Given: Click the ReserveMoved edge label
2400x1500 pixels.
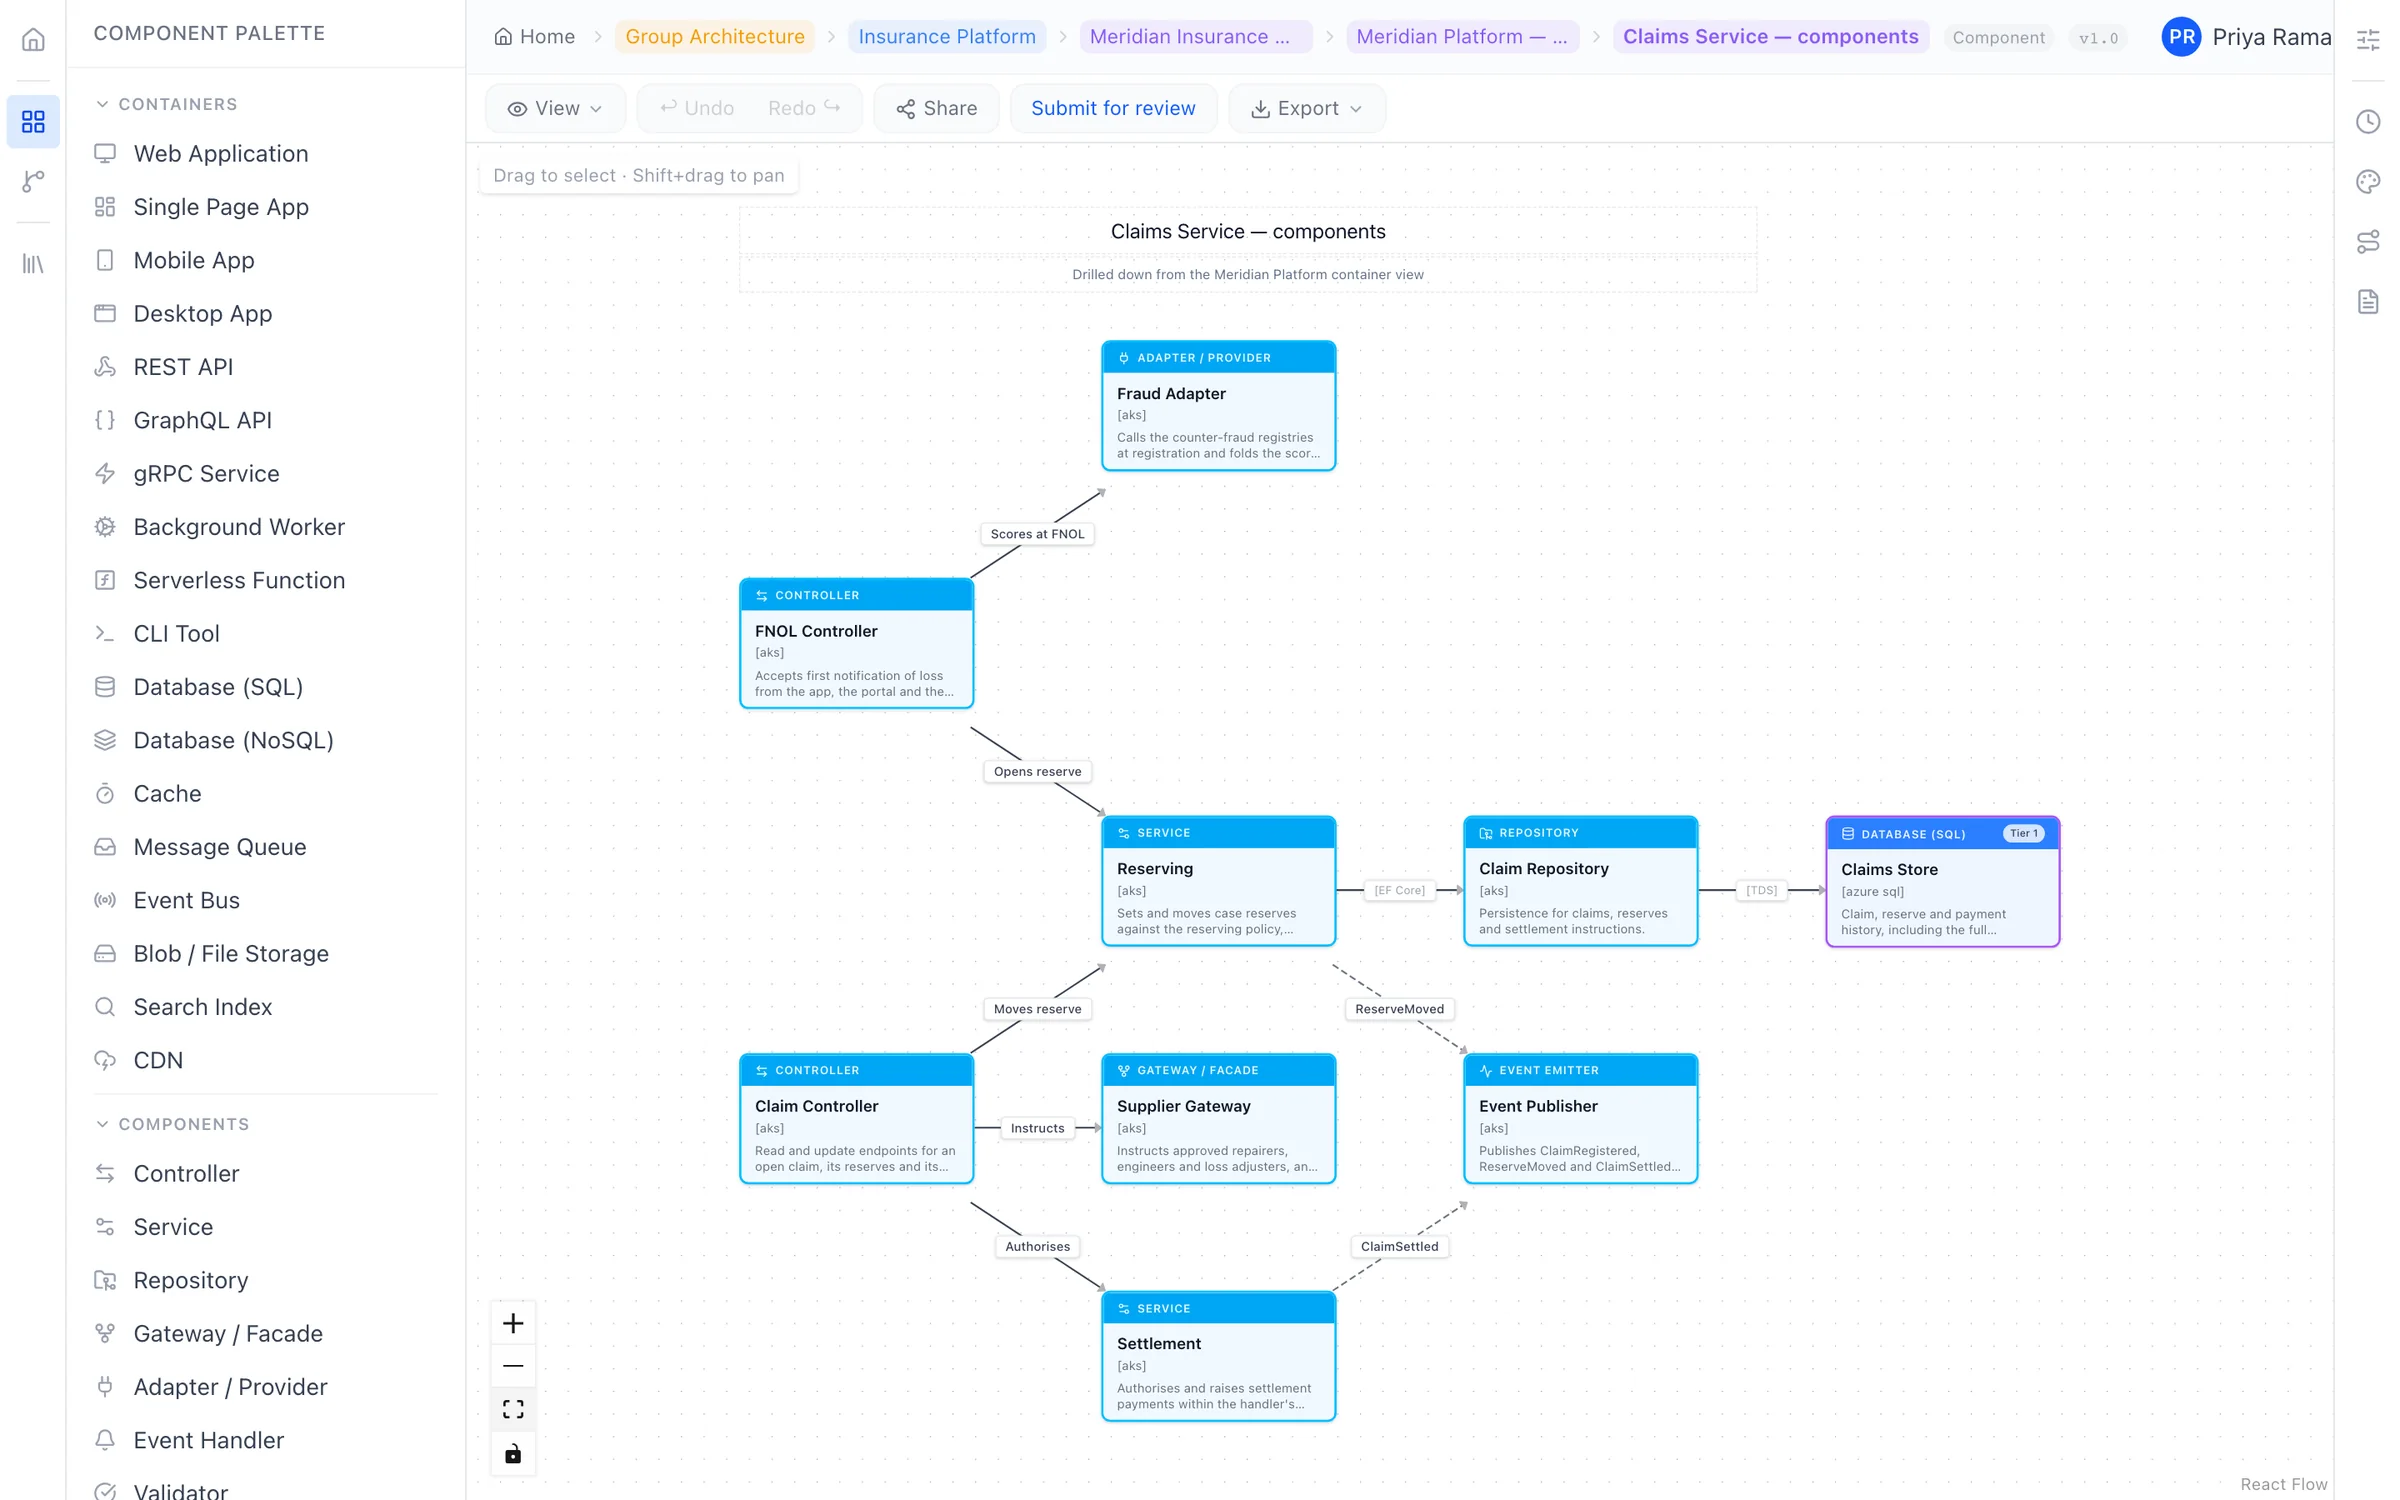Looking at the screenshot, I should point(1399,1009).
